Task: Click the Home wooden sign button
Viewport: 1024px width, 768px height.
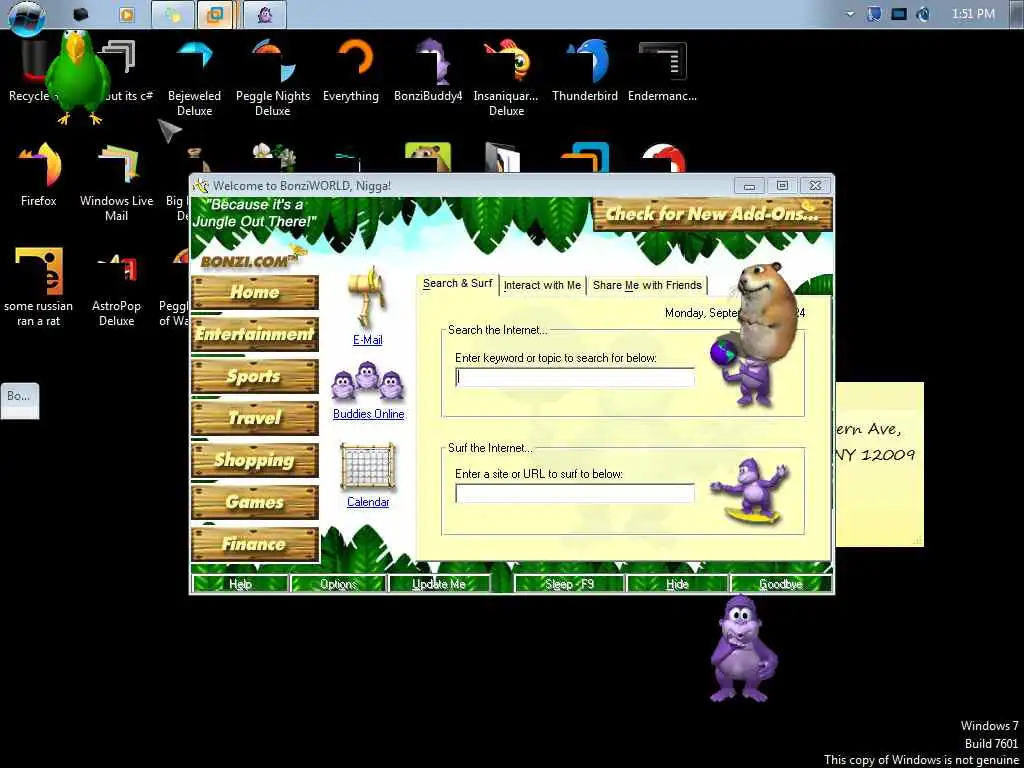Action: click(255, 292)
